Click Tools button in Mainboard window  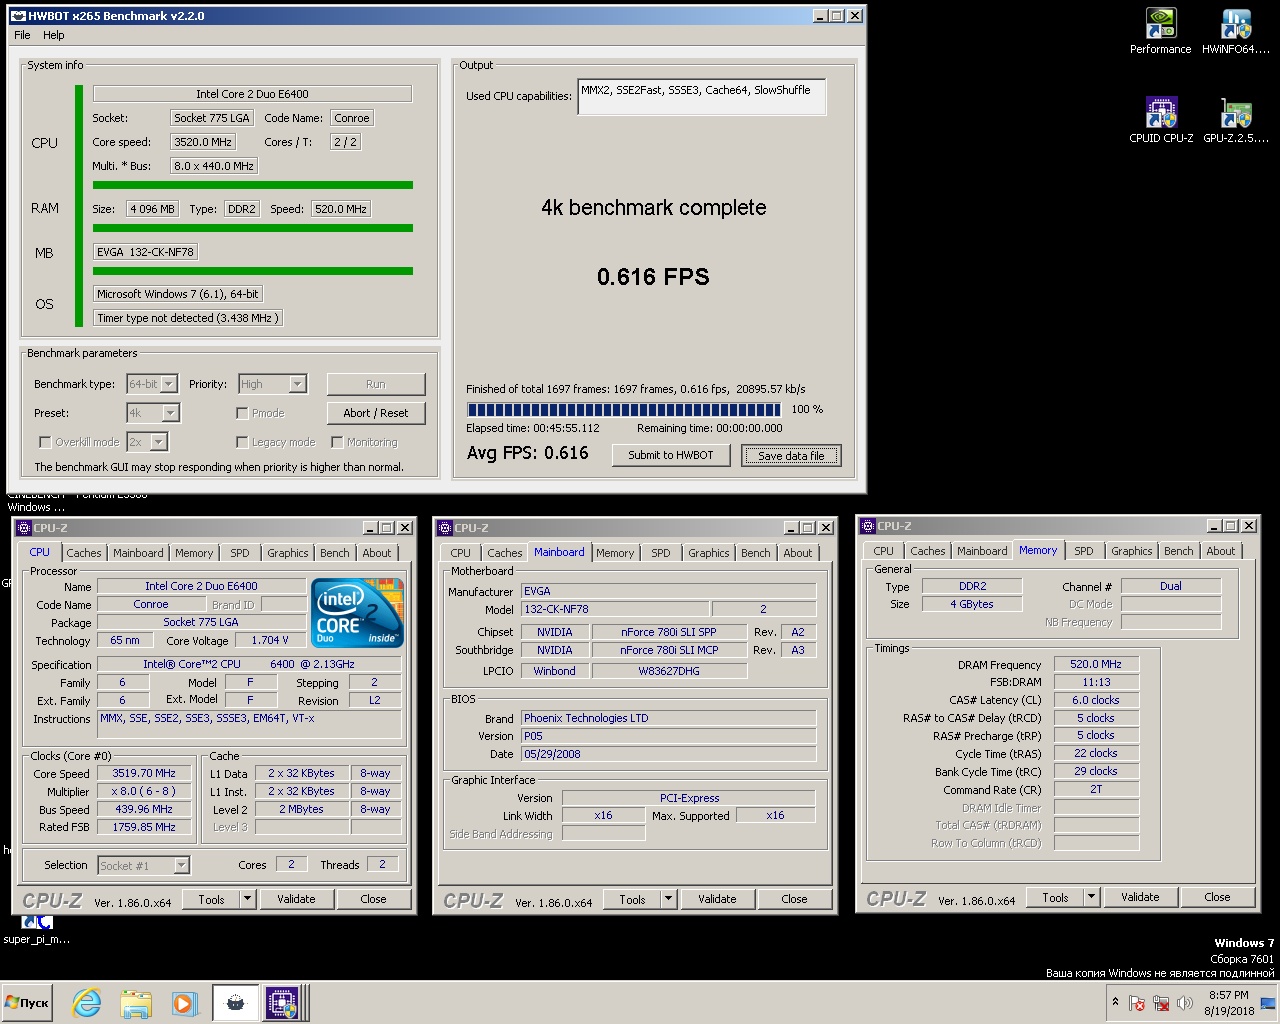pos(633,899)
